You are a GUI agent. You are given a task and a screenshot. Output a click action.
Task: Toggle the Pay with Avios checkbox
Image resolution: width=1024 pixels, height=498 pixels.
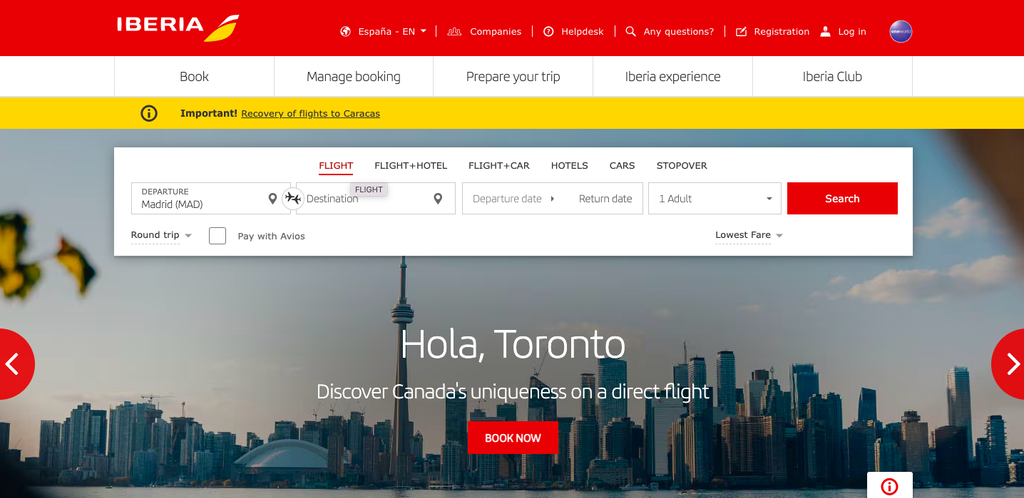[217, 236]
